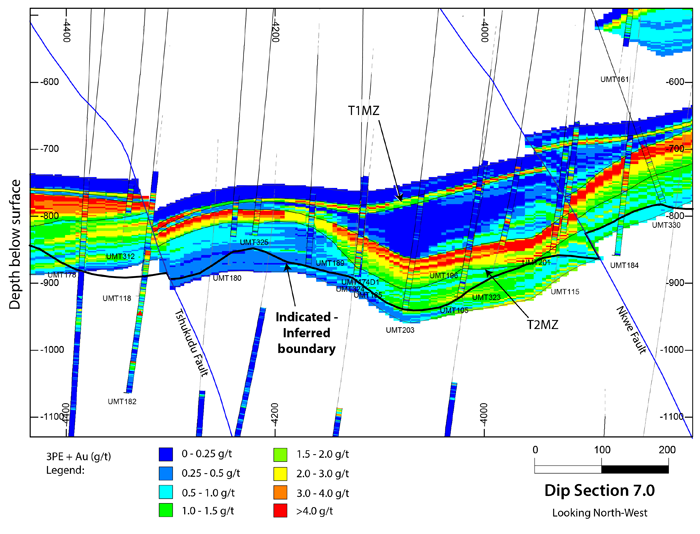This screenshot has width=700, height=534.
Task: Select the red >4.0 g/t legend swatch
Action: pos(282,513)
